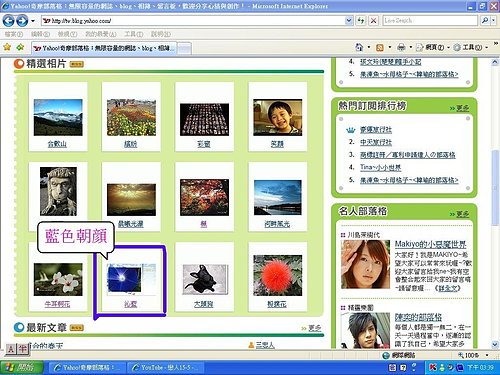500x375 pixels.
Task: Click the 河畔風光 caption link
Action: point(277,224)
